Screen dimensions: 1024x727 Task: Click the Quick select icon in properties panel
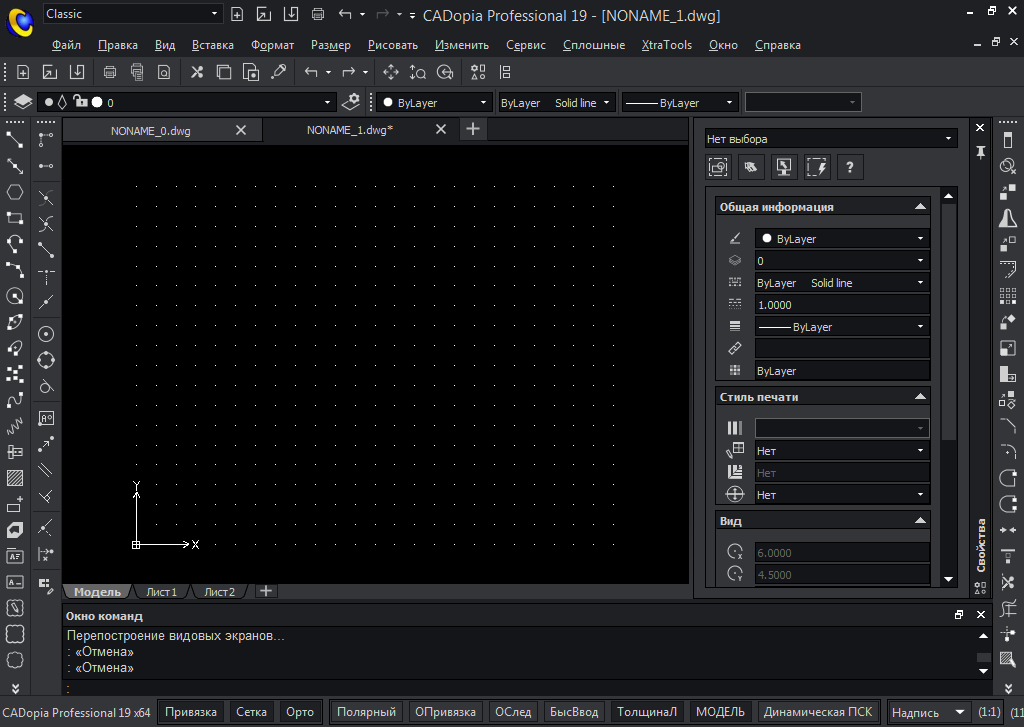816,167
